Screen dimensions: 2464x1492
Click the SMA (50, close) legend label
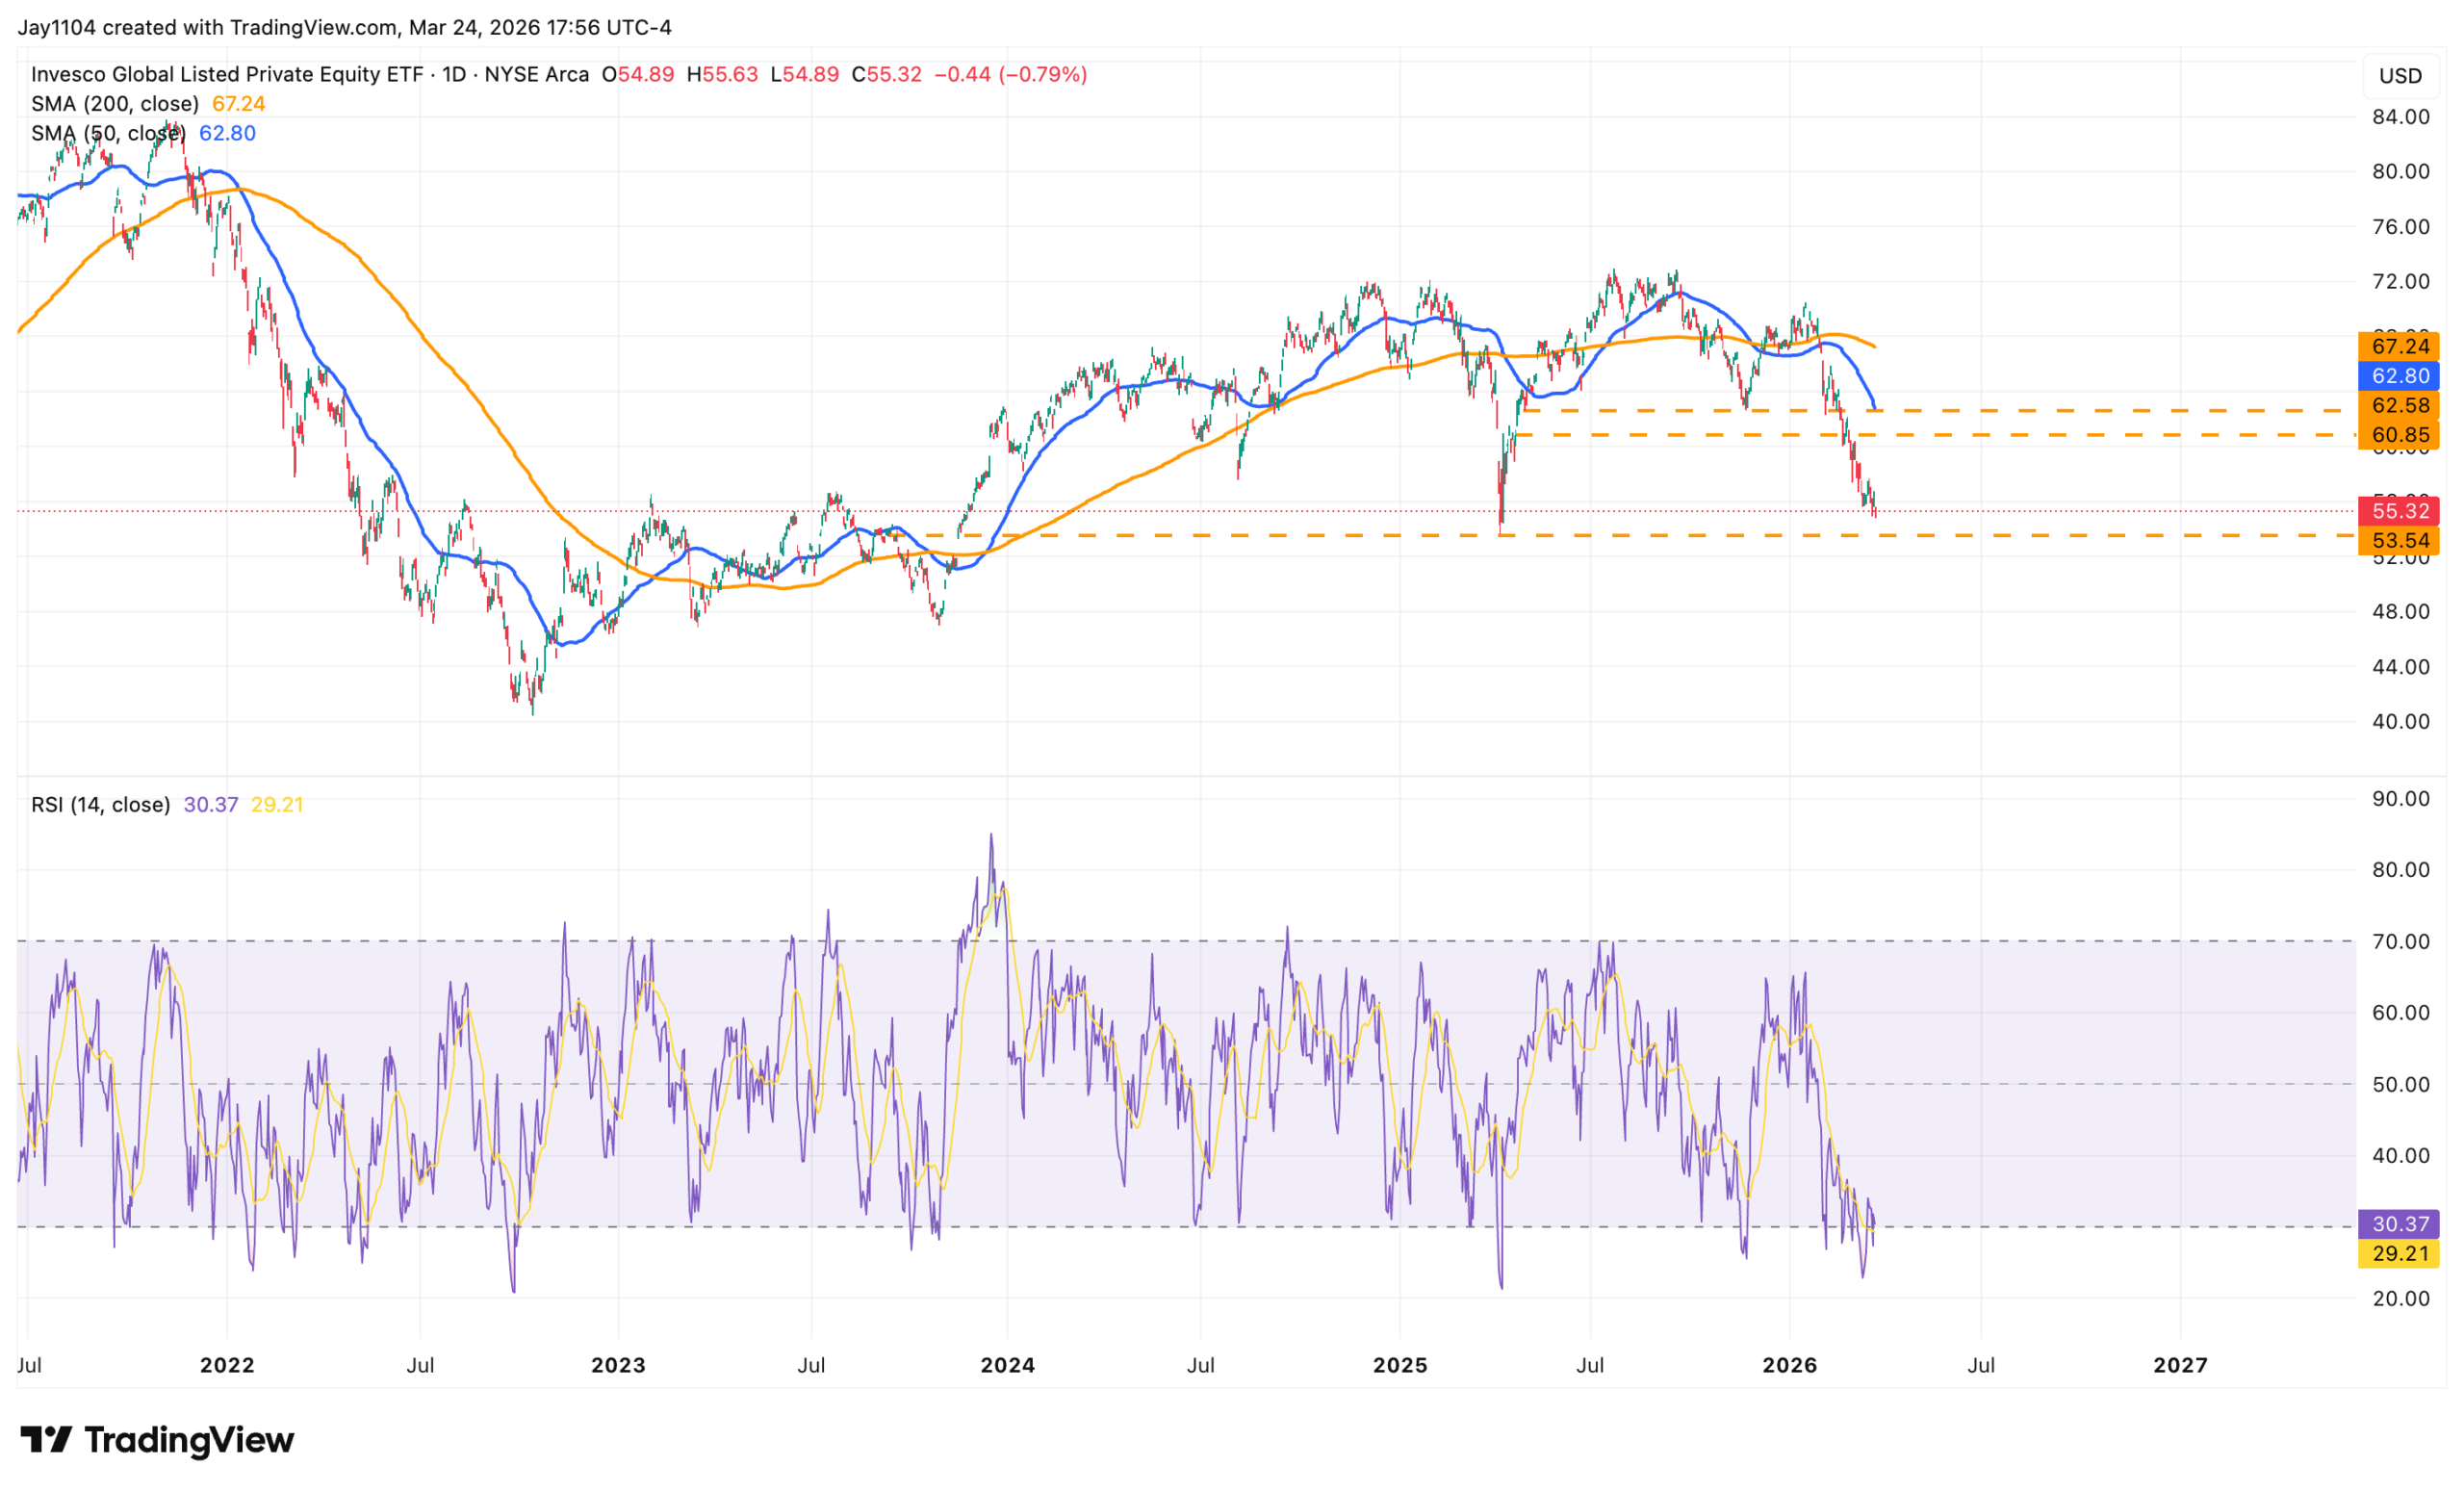coord(108,133)
